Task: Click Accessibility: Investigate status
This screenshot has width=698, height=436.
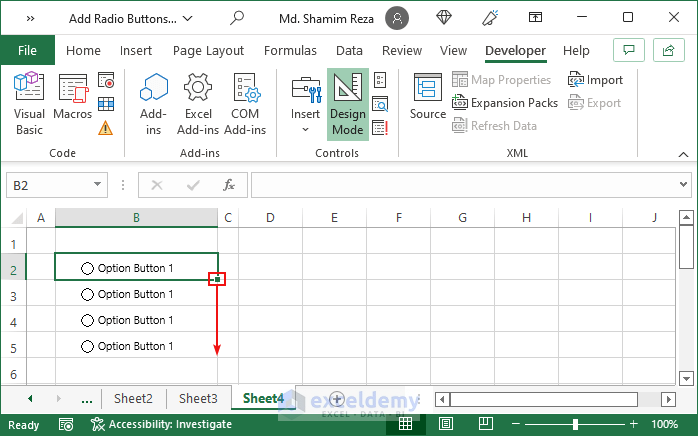Action: [161, 424]
